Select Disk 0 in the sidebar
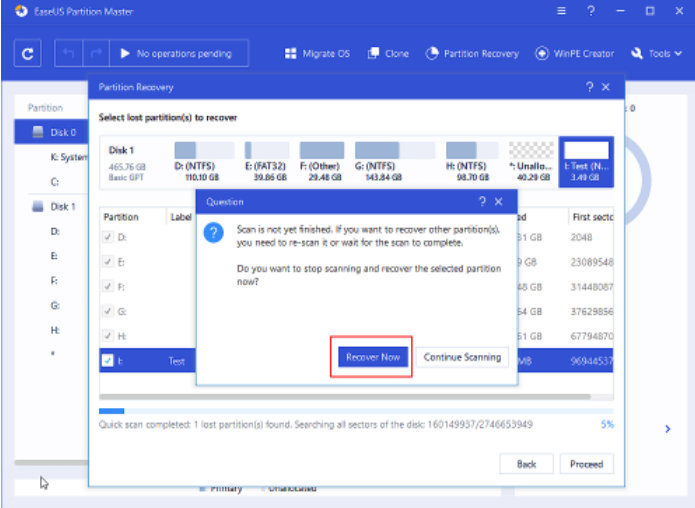This screenshot has width=695, height=508. [x=51, y=132]
